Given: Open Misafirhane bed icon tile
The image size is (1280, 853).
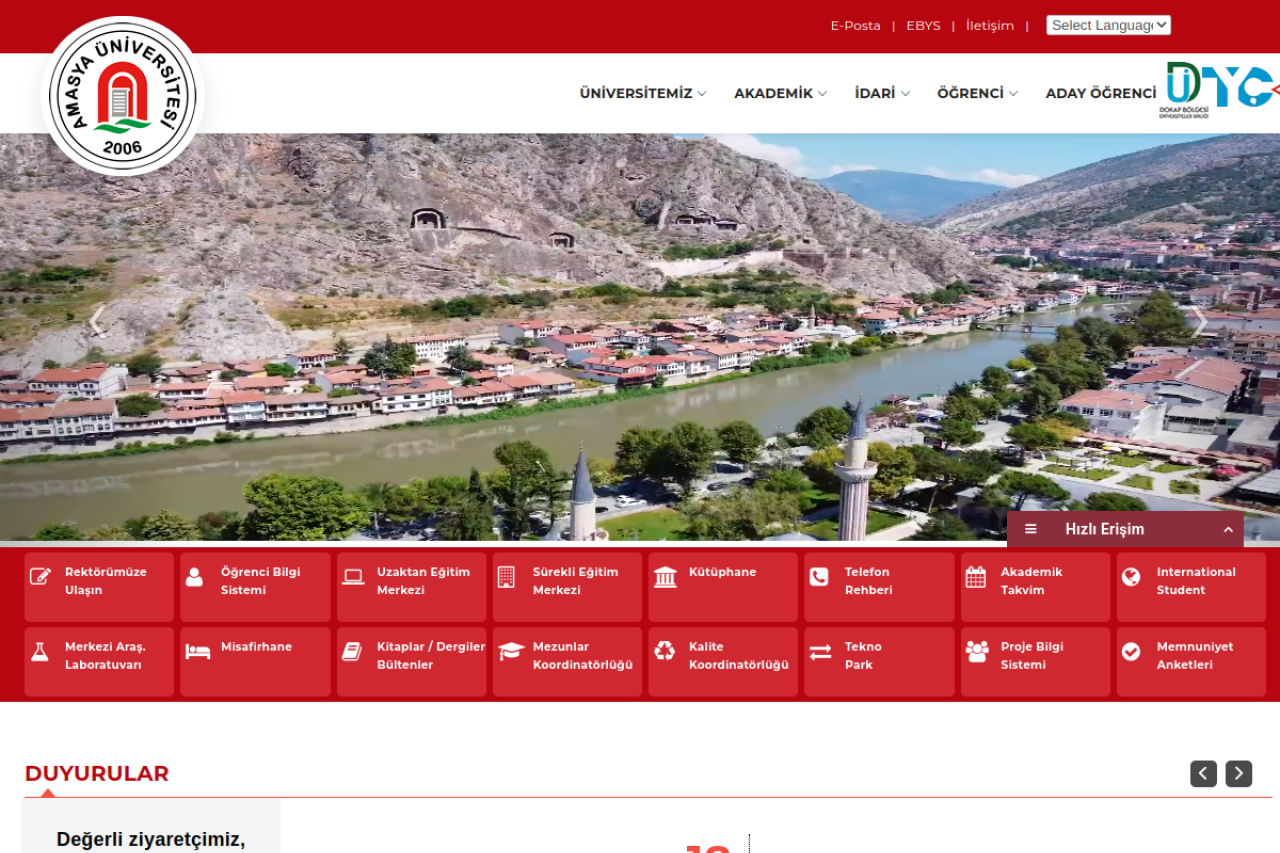Looking at the screenshot, I should pos(197,651).
